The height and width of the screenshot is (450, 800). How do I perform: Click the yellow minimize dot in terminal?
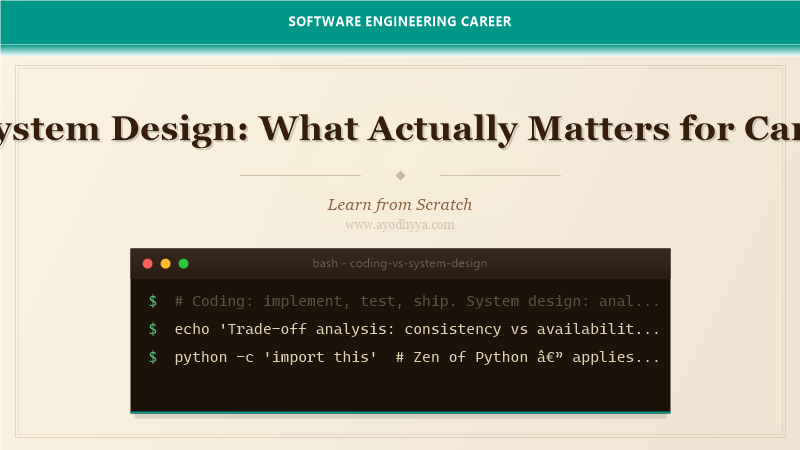[165, 264]
